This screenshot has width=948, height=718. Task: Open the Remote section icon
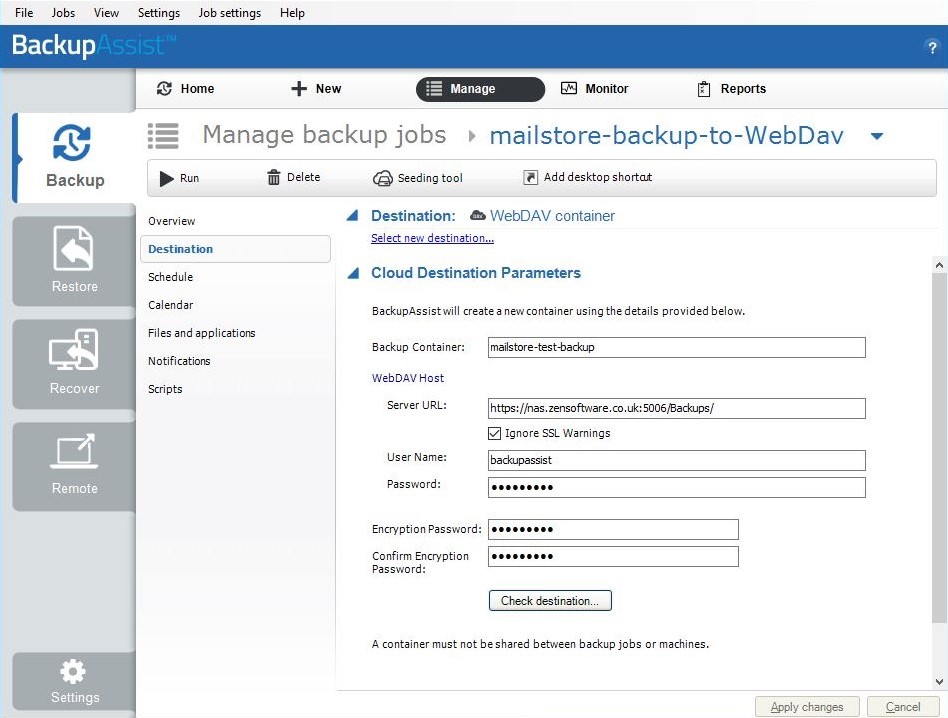(x=74, y=453)
